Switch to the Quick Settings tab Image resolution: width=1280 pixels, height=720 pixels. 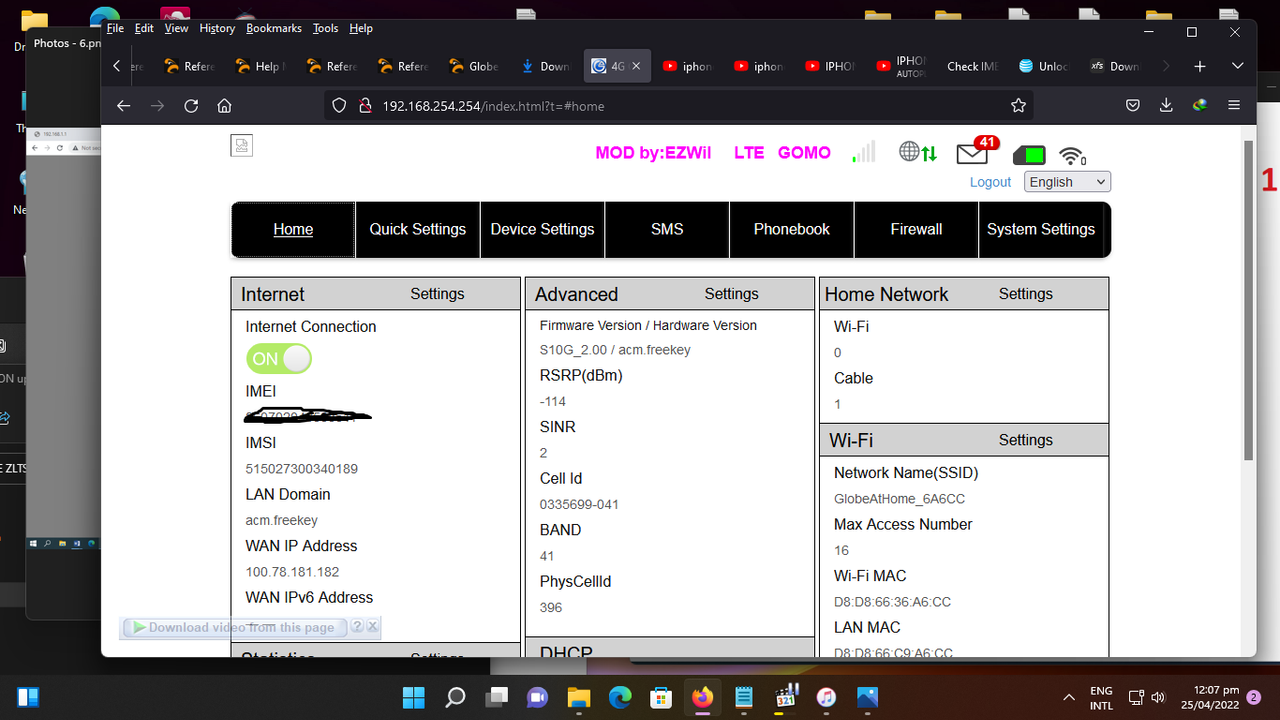[417, 229]
